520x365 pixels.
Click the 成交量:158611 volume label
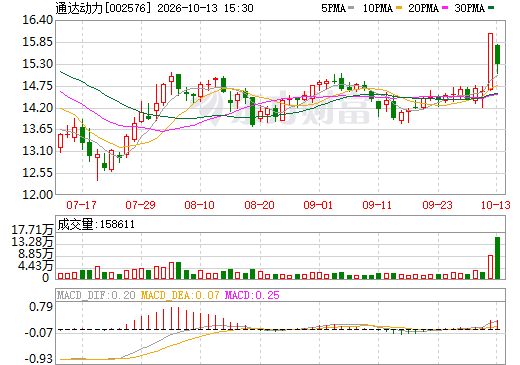coord(96,224)
